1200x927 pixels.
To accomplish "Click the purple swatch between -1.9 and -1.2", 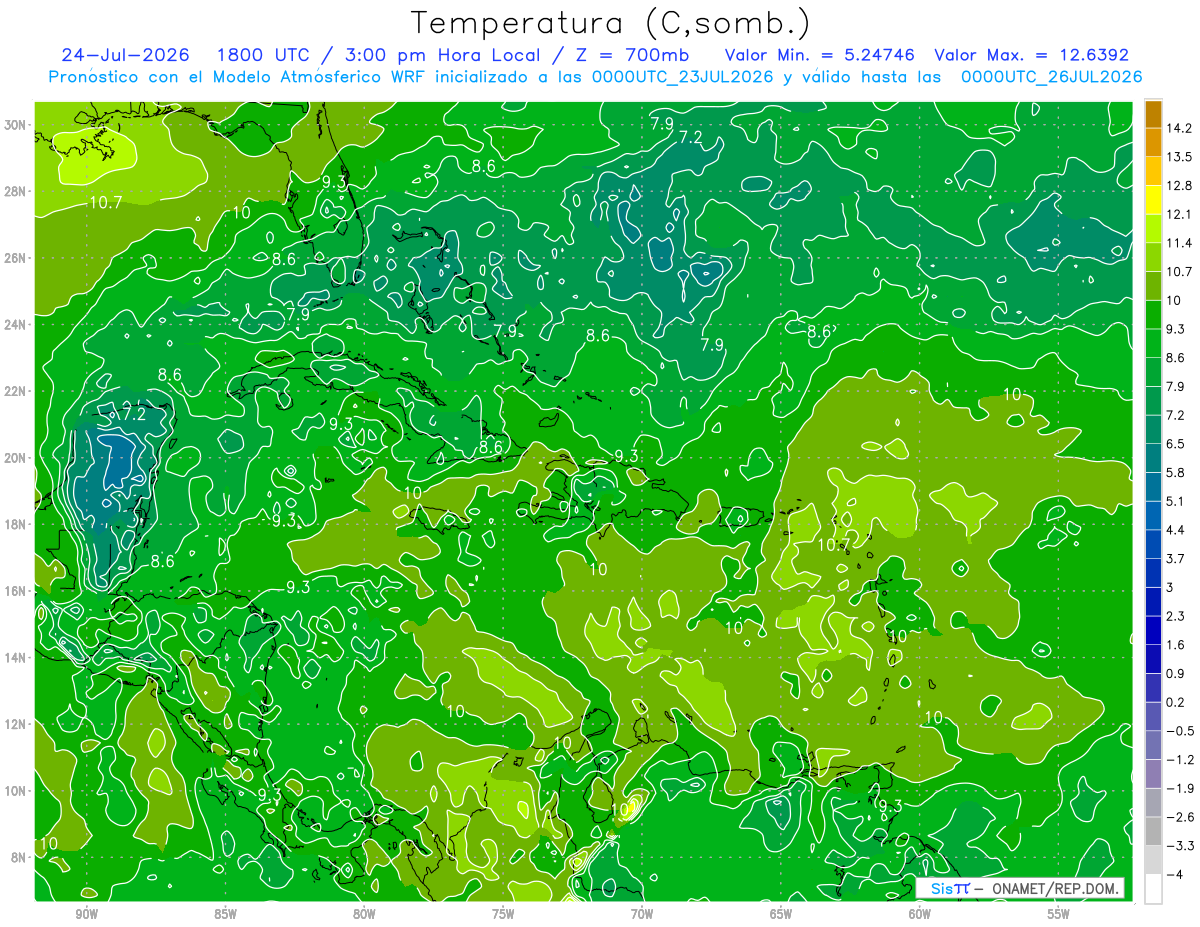I will point(1153,774).
